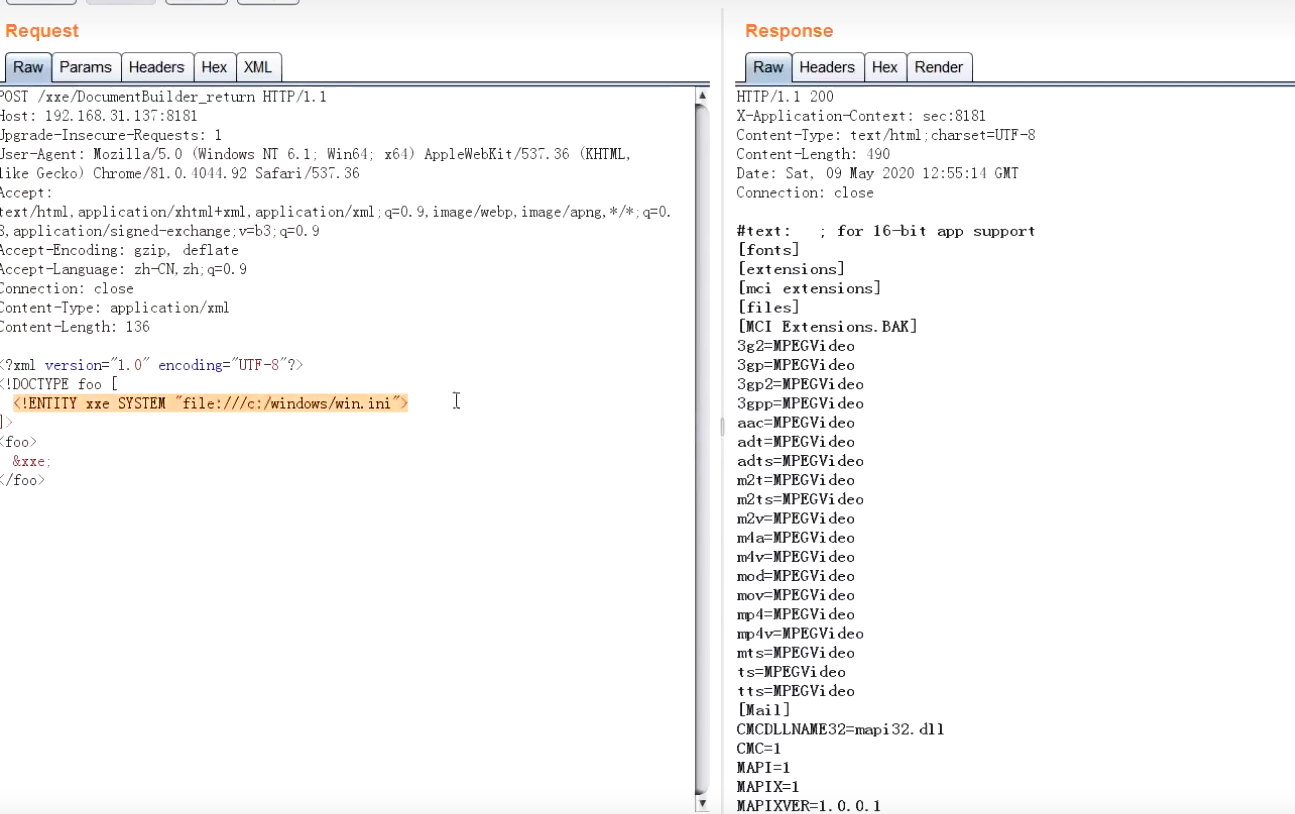Screen dimensions: 1295x814
Task: Click the HTTP/1.1 200 status line
Action: click(785, 97)
